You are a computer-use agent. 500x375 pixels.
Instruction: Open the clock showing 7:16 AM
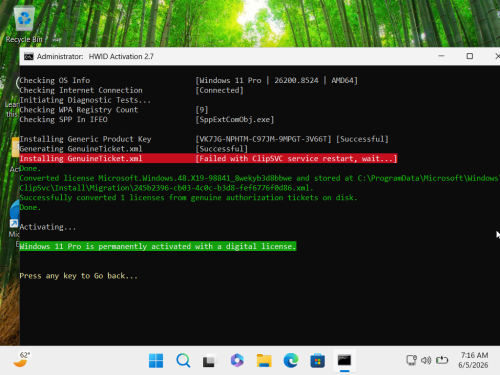474,360
